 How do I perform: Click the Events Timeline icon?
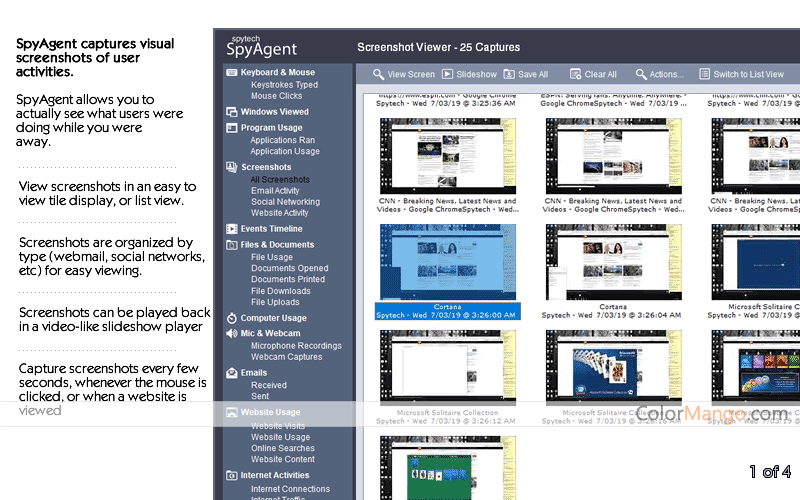(x=232, y=229)
